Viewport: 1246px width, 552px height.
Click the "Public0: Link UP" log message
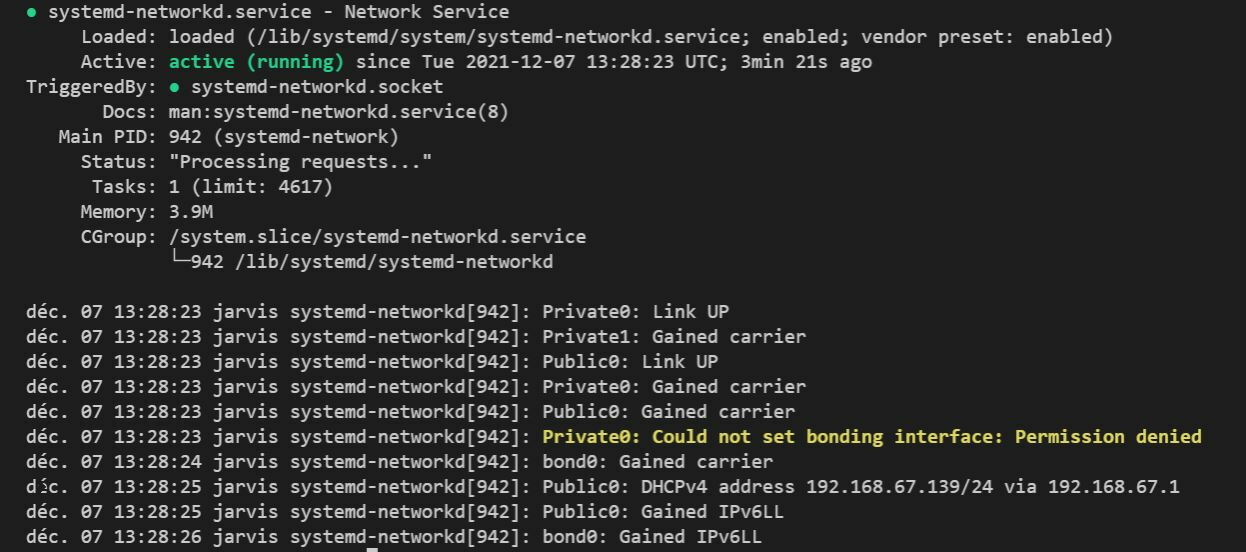(x=630, y=362)
